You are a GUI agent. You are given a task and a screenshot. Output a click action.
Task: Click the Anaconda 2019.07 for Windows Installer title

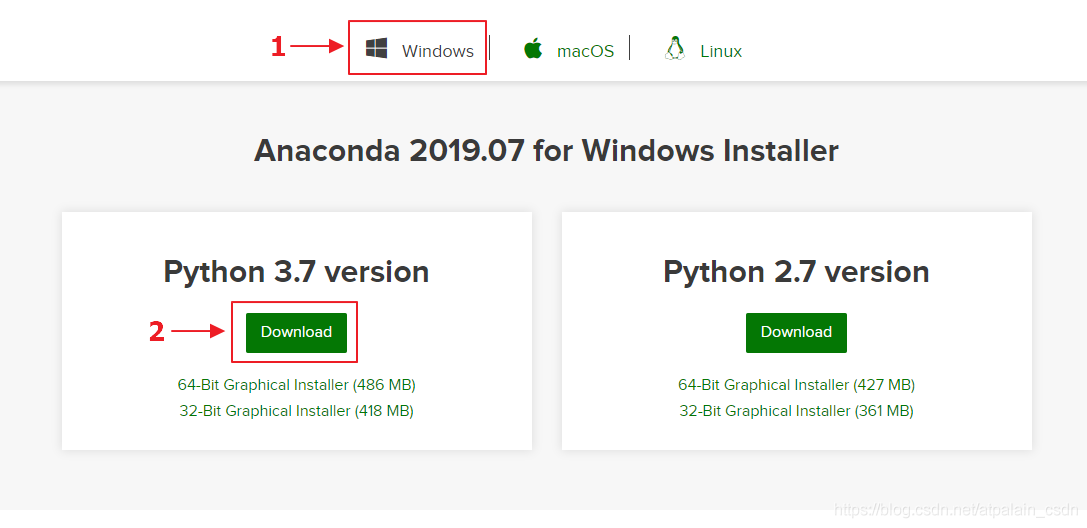click(546, 150)
